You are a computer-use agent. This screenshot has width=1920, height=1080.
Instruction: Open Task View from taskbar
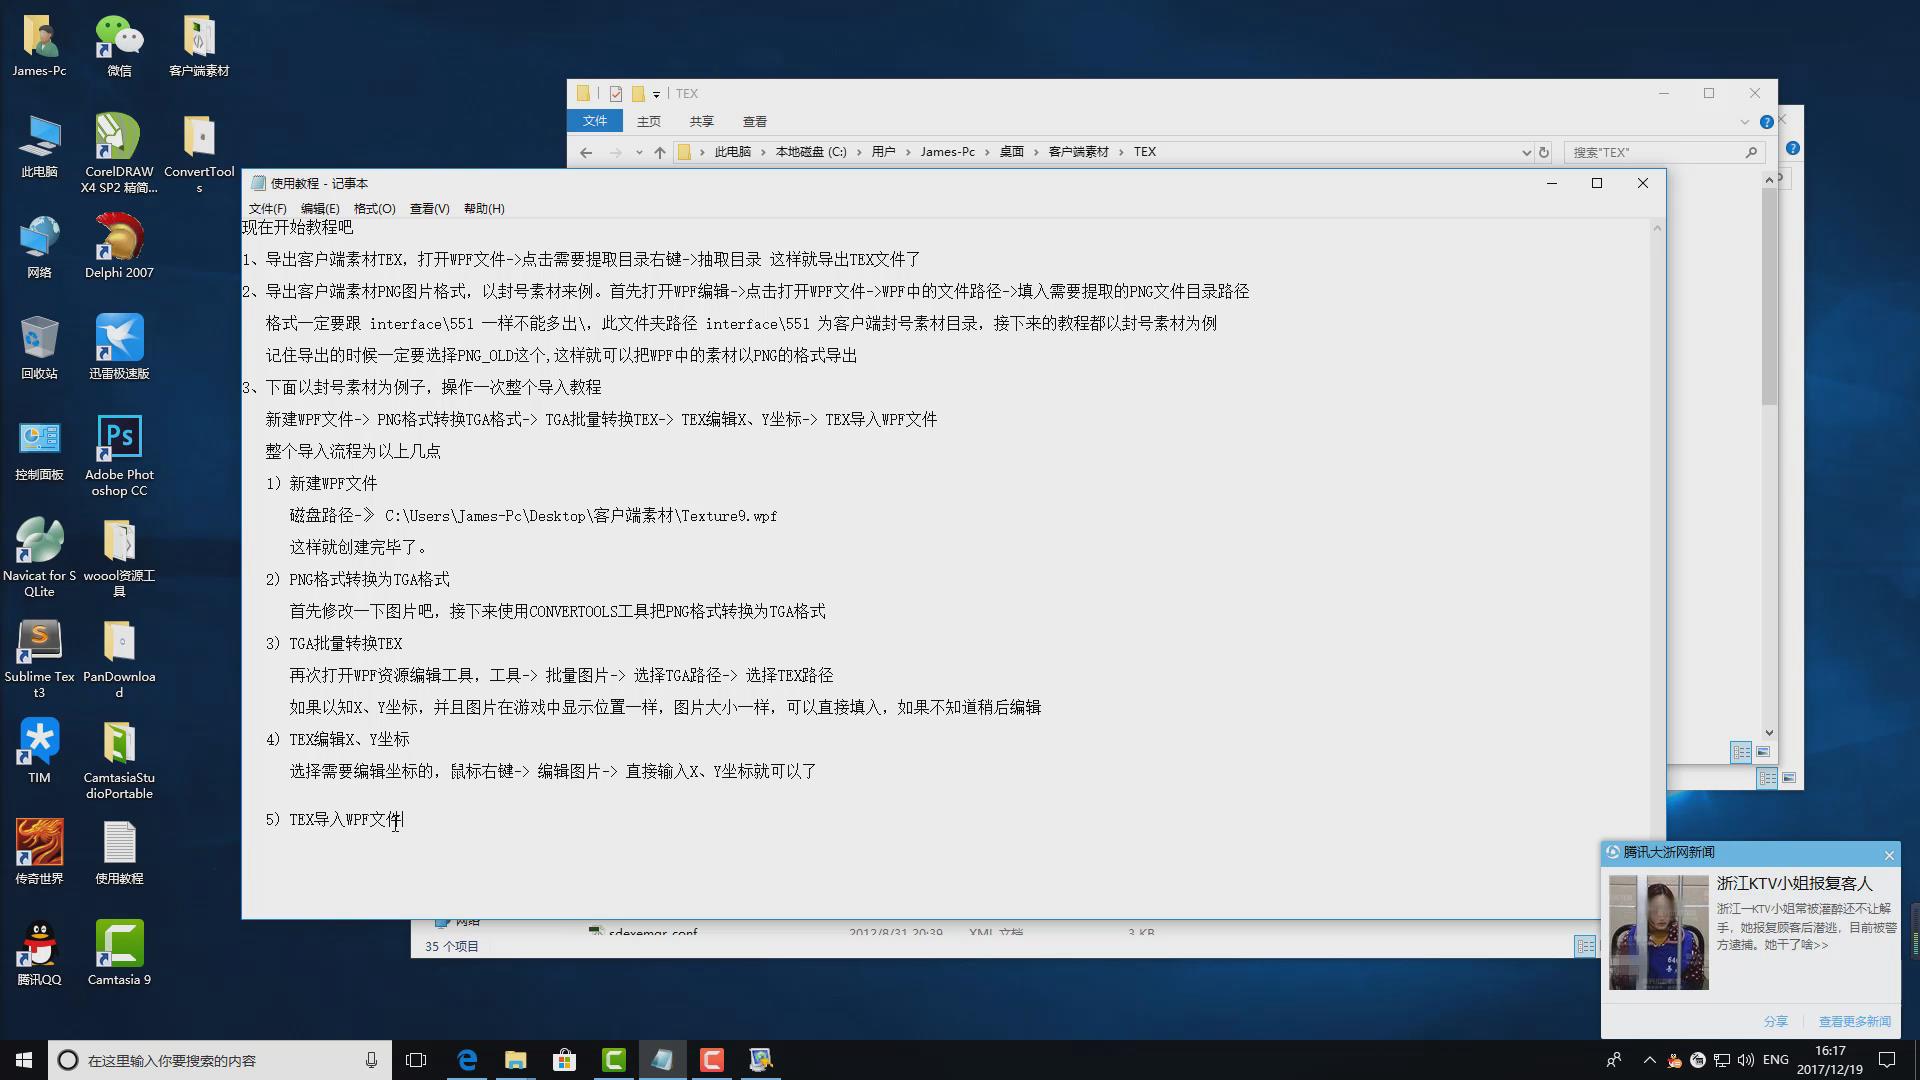click(416, 1060)
